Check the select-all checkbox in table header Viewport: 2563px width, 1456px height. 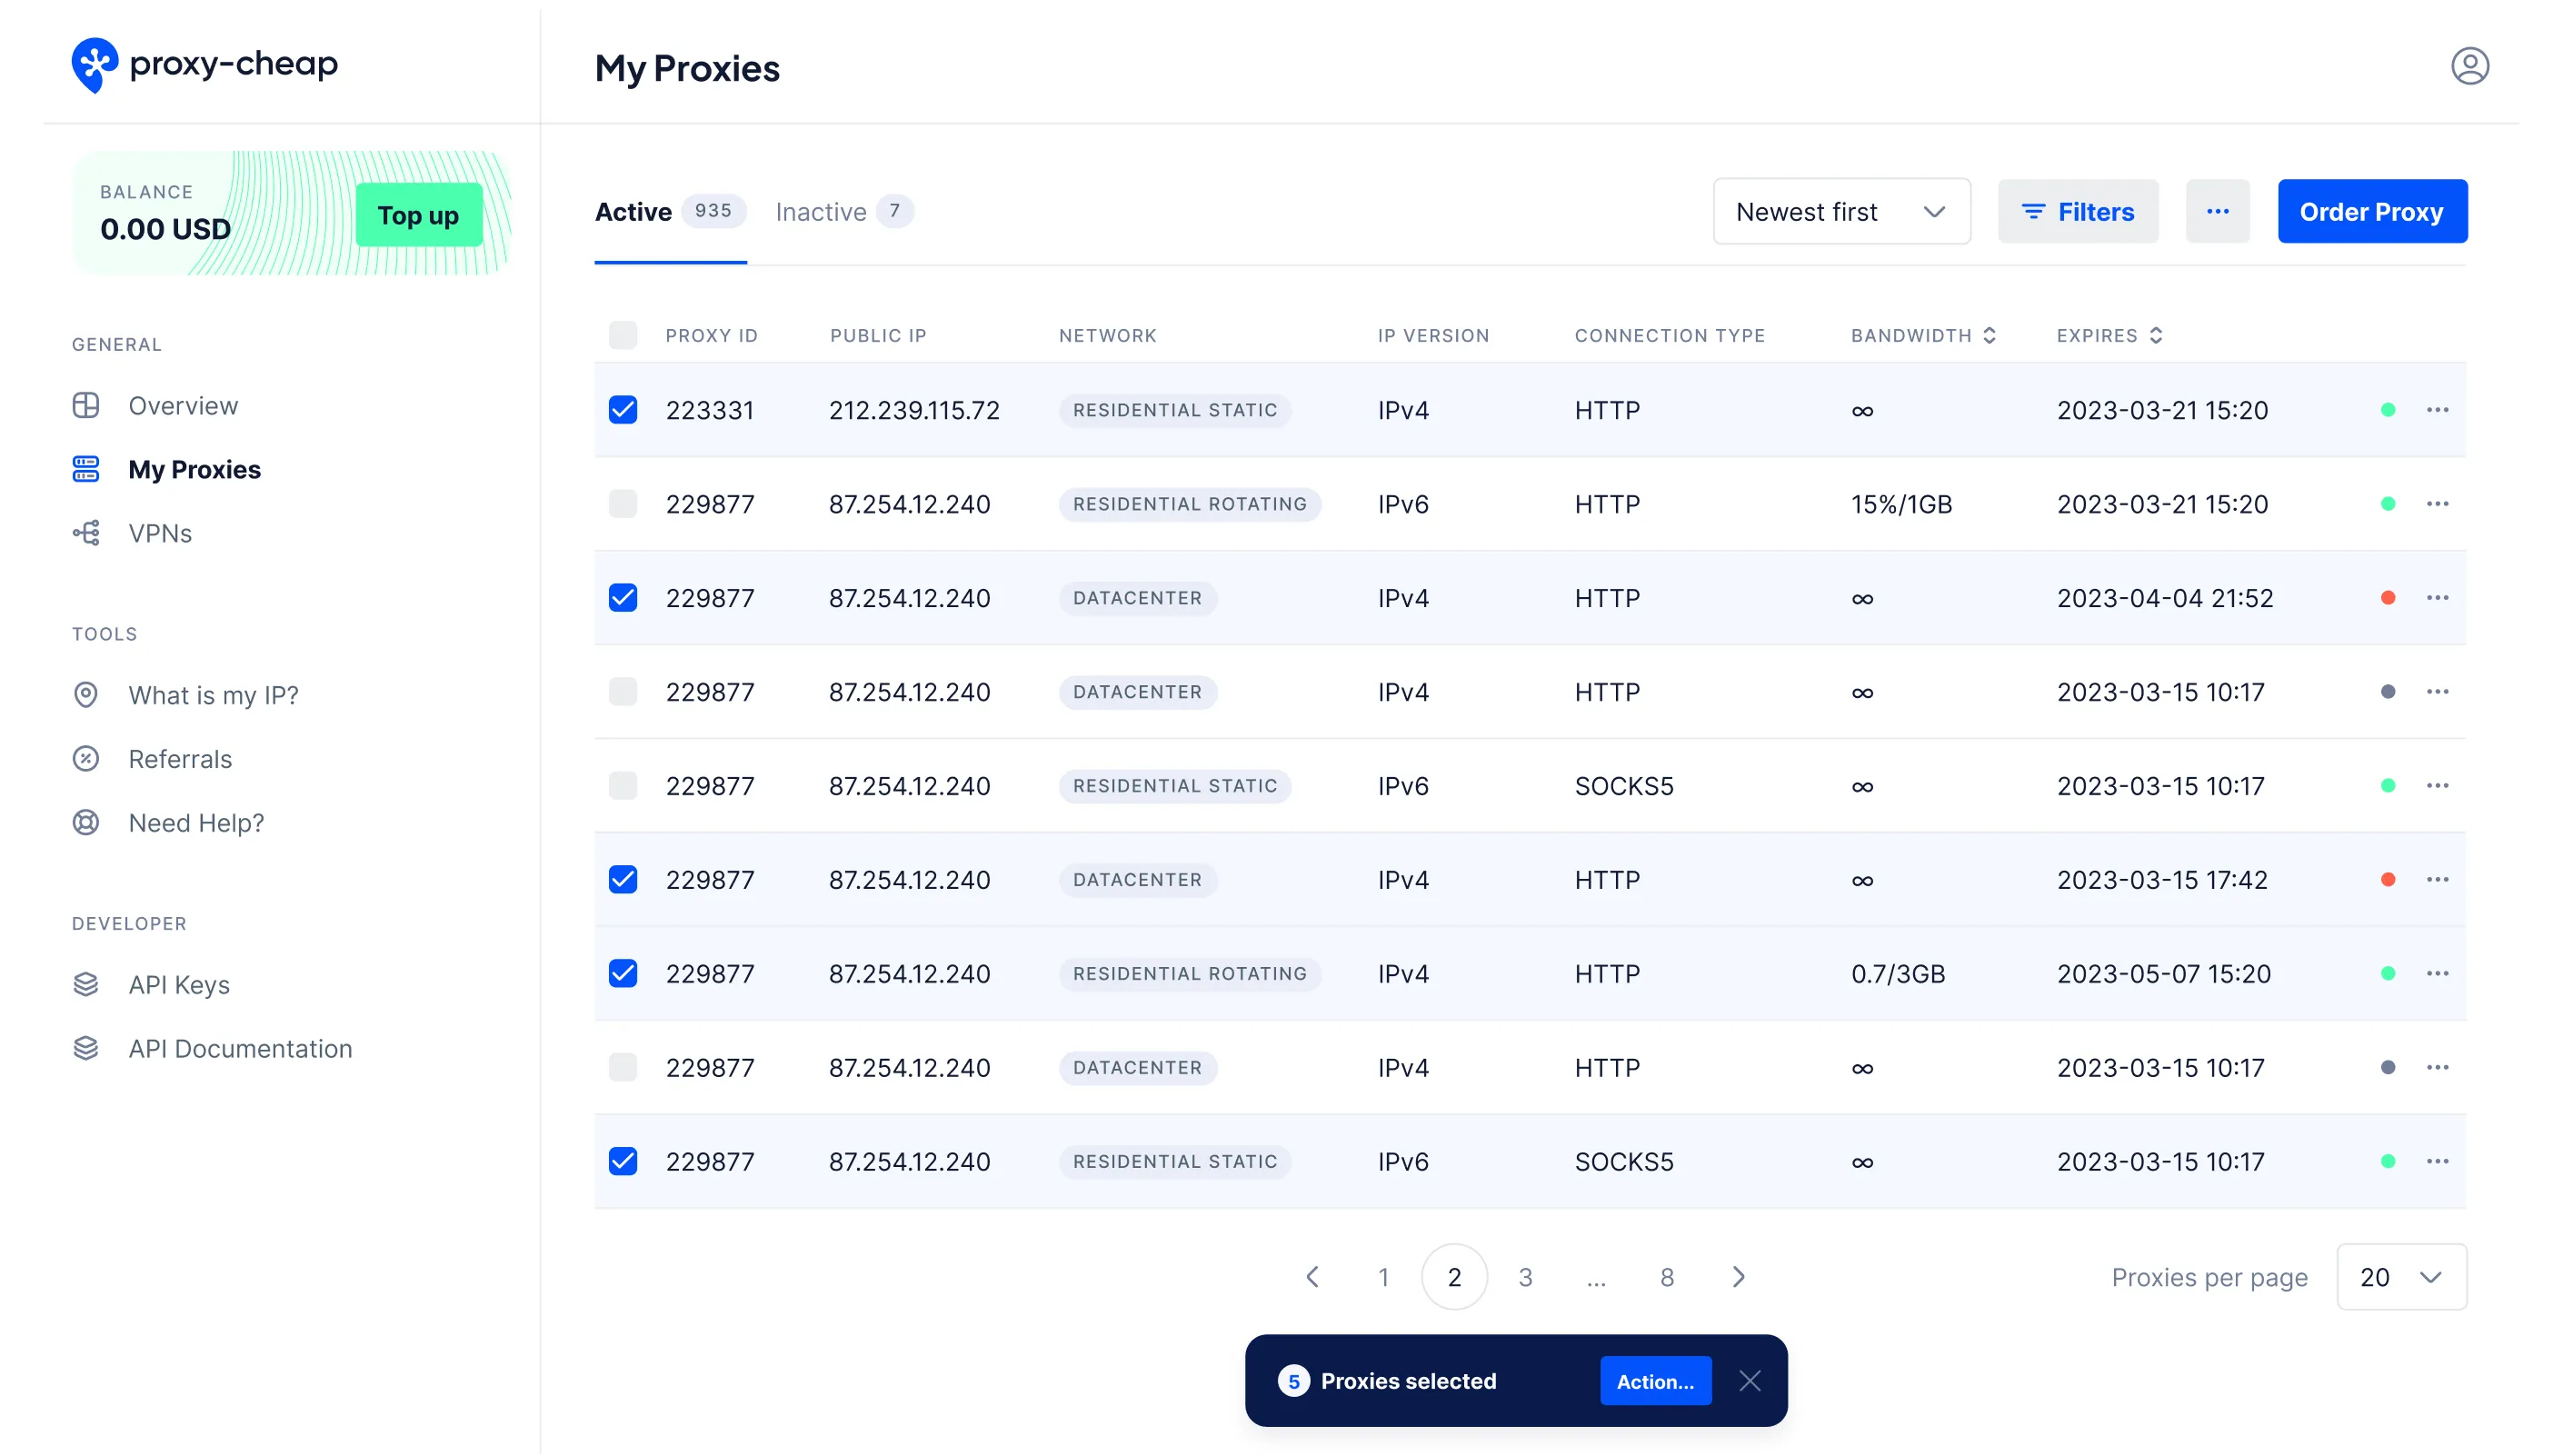[x=623, y=335]
